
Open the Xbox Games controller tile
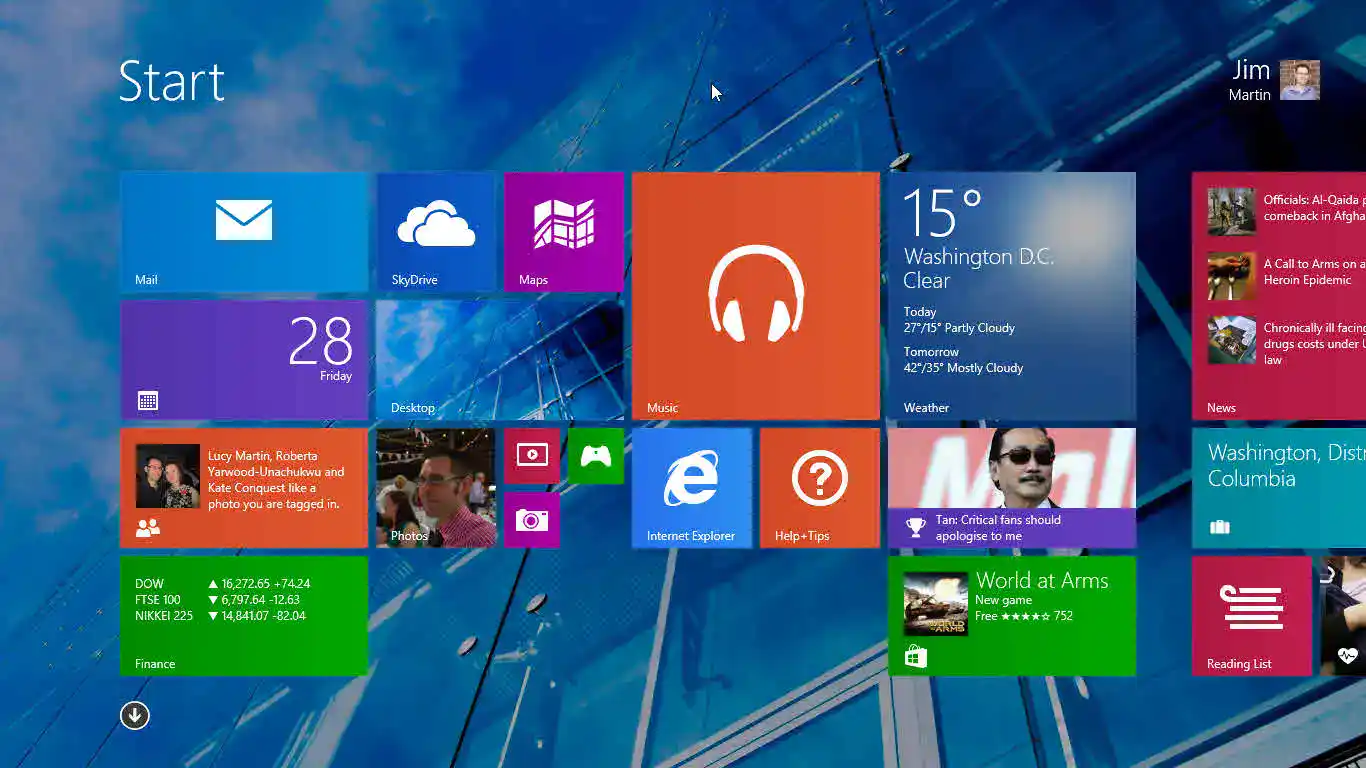595,455
